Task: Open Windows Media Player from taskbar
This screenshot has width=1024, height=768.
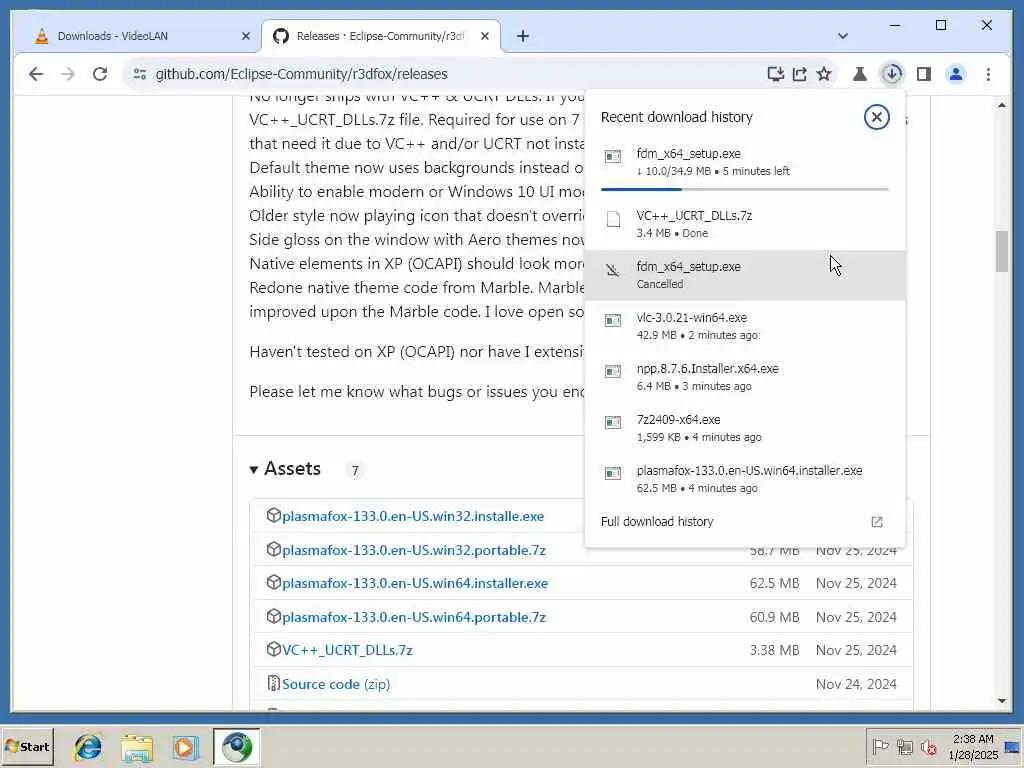Action: click(185, 747)
